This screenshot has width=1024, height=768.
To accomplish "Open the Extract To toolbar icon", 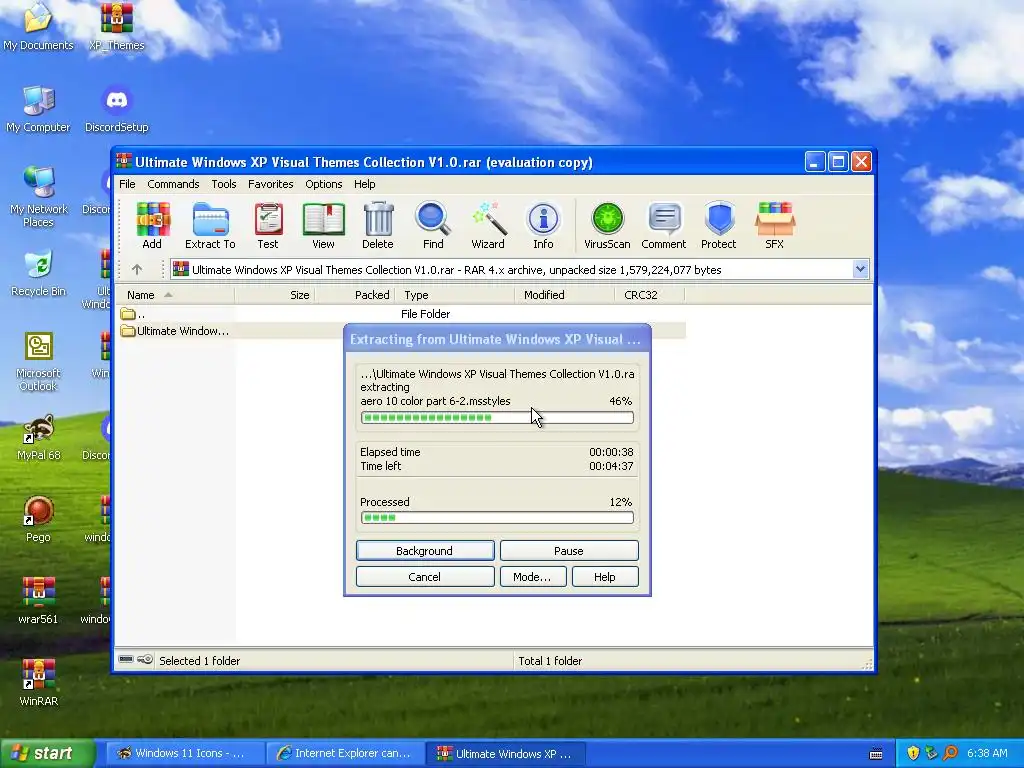I will [210, 225].
